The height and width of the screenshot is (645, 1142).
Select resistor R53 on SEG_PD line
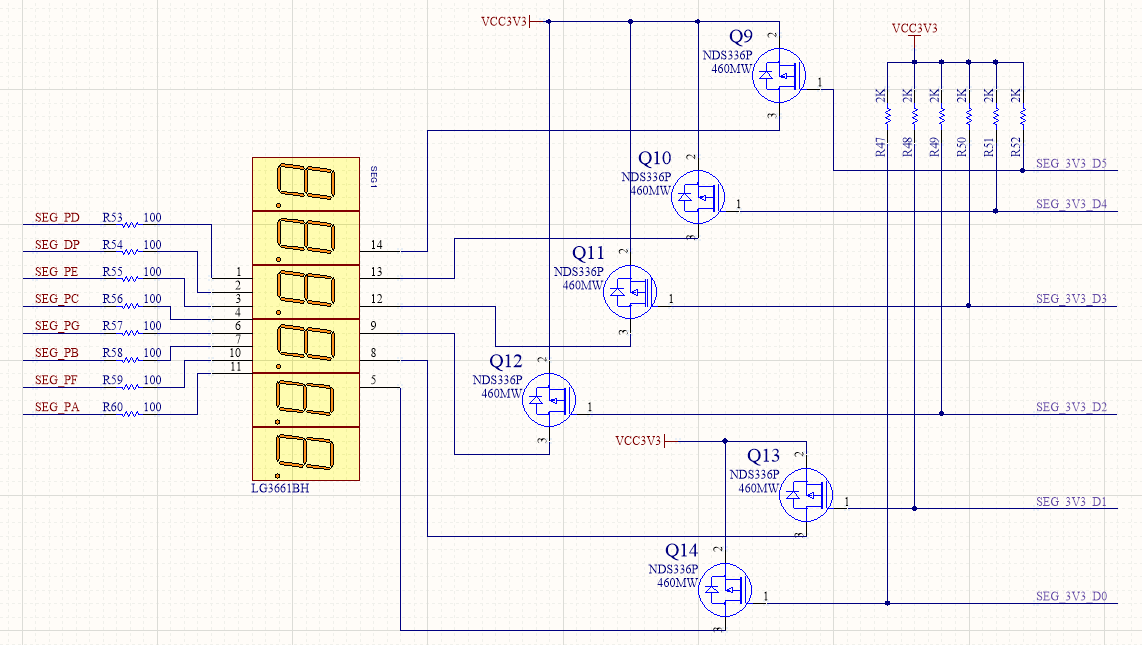pos(130,224)
